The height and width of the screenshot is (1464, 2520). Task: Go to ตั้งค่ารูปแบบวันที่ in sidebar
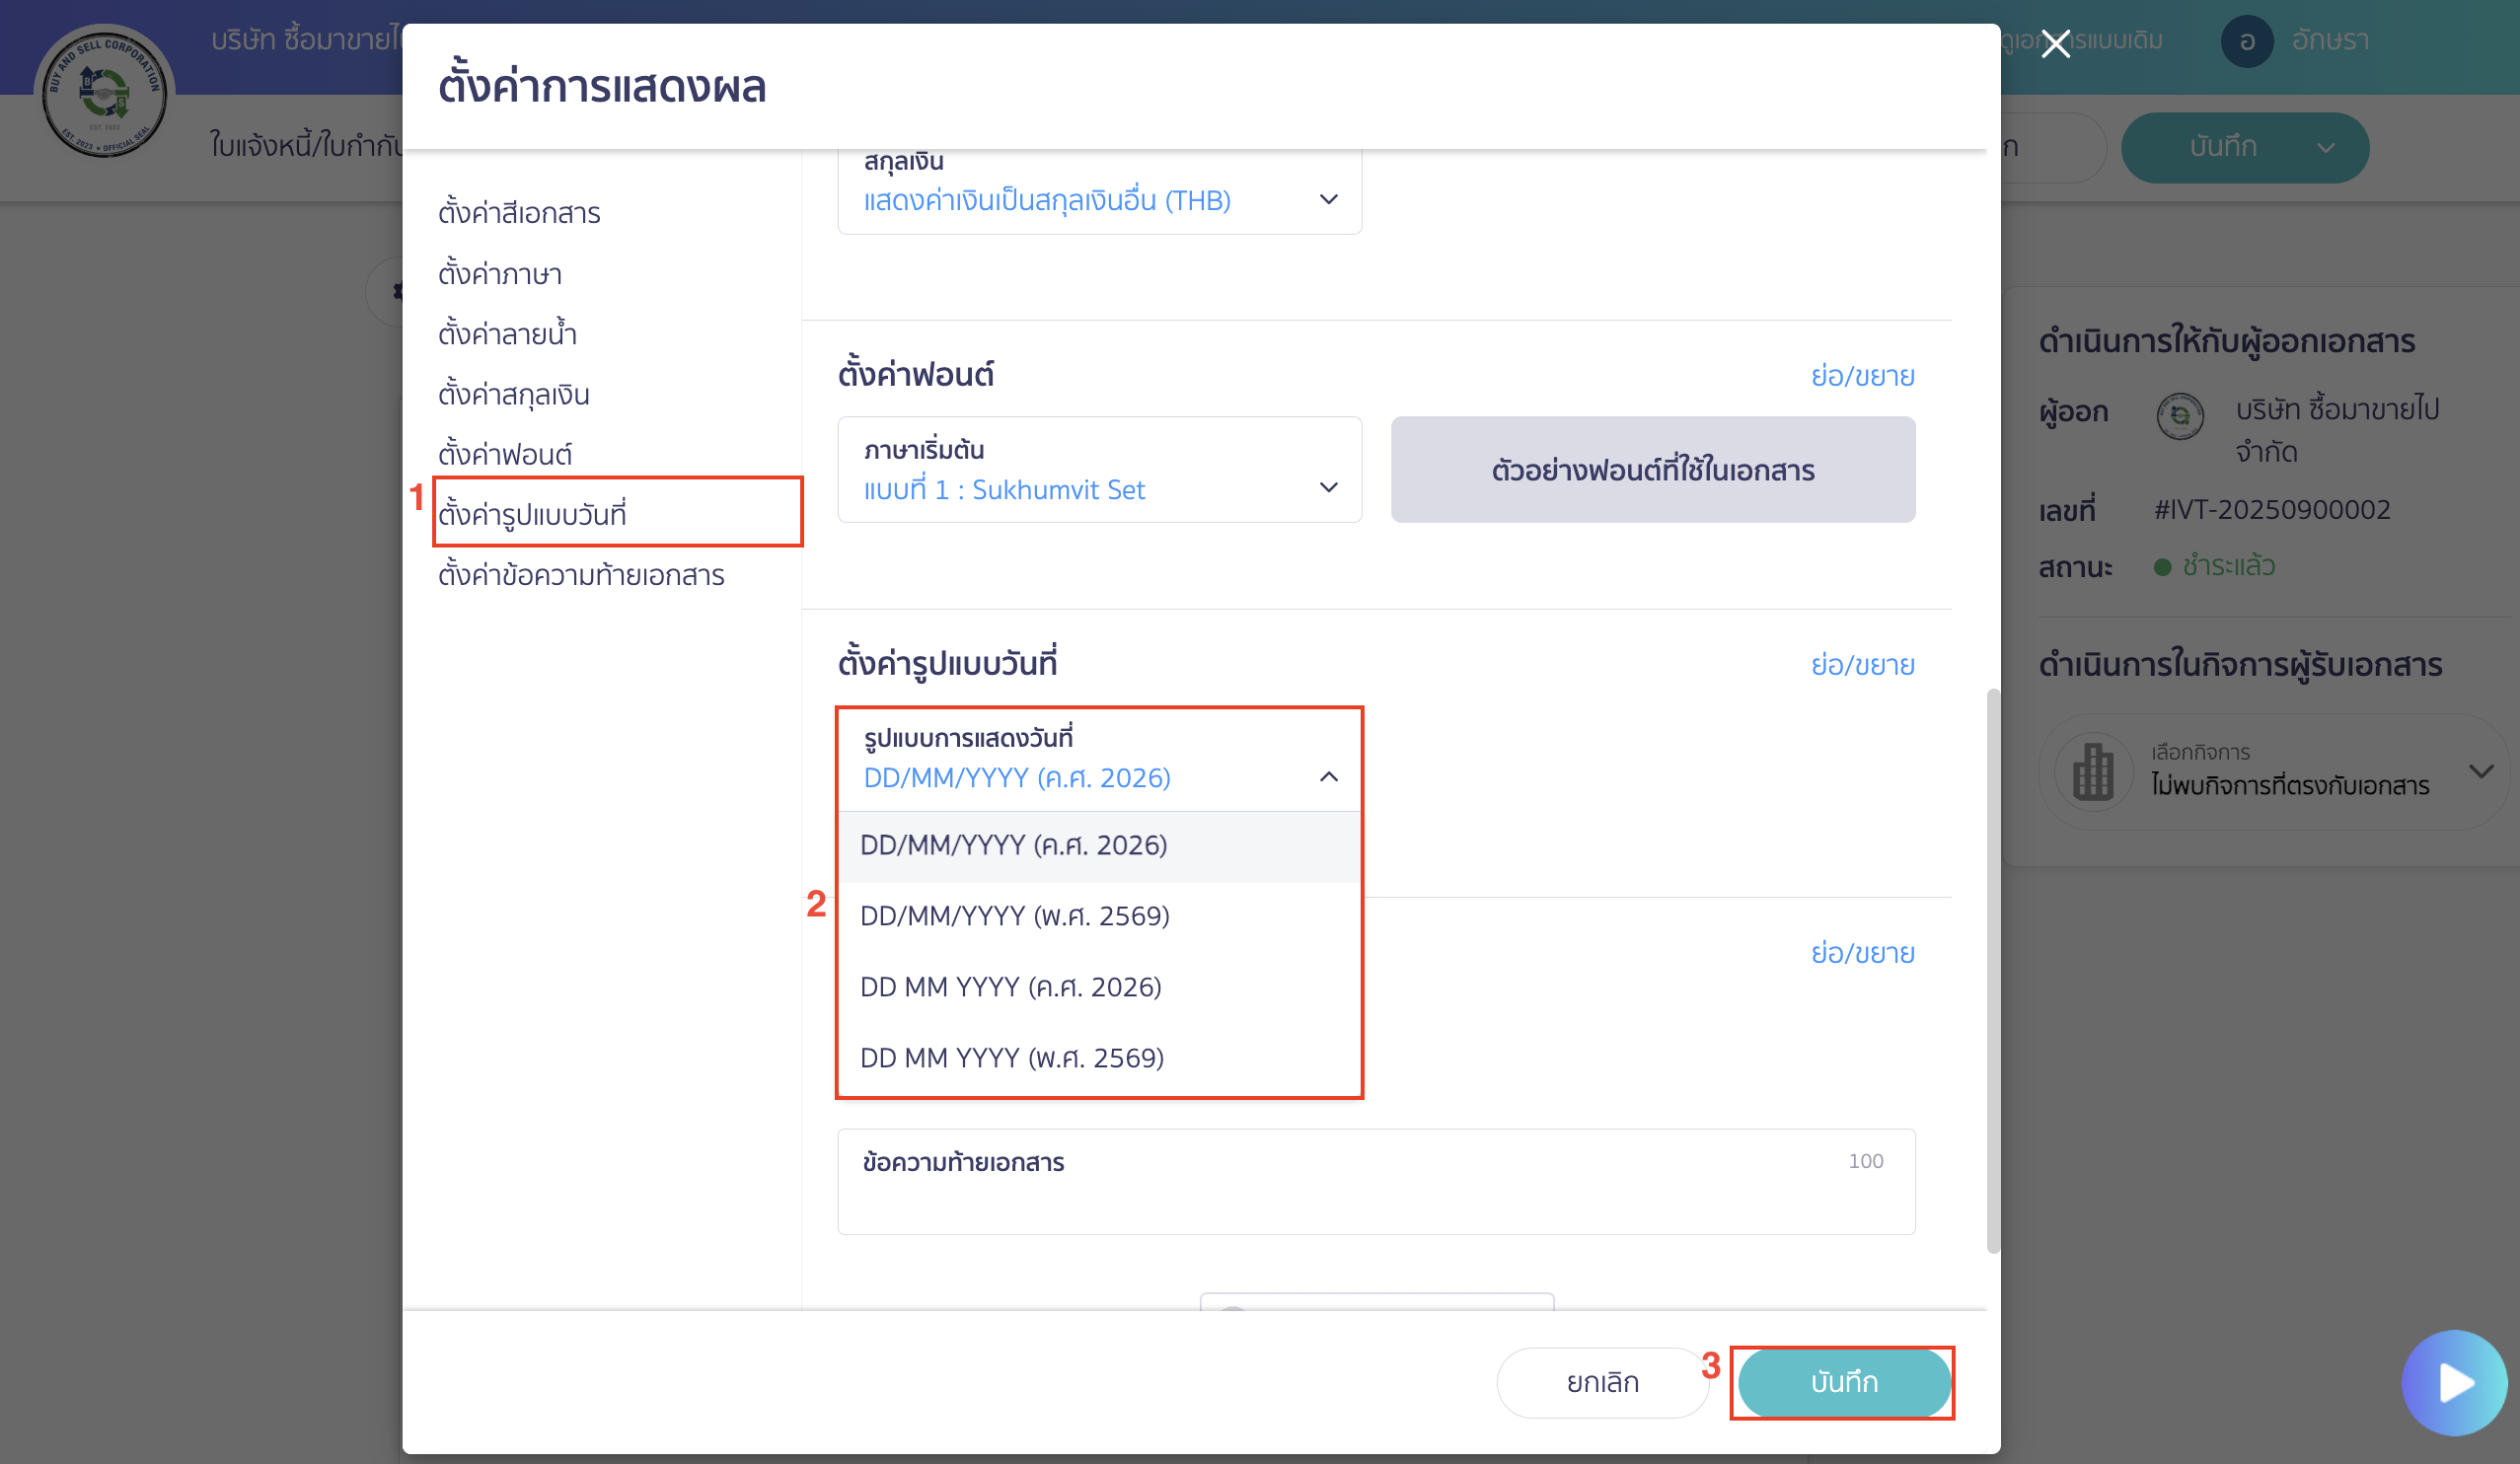pyautogui.click(x=532, y=514)
